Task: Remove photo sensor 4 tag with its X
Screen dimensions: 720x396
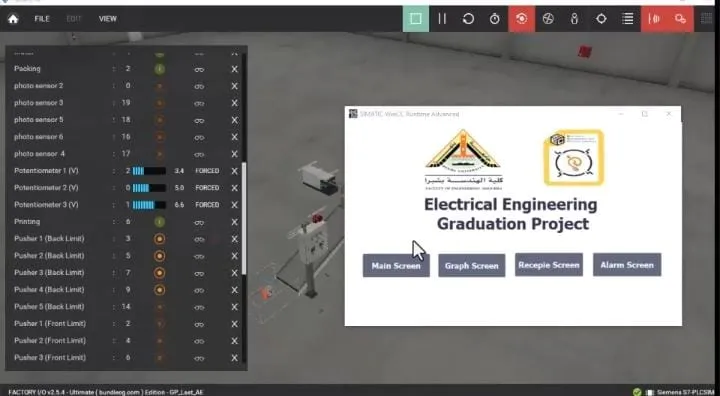Action: 235,154
